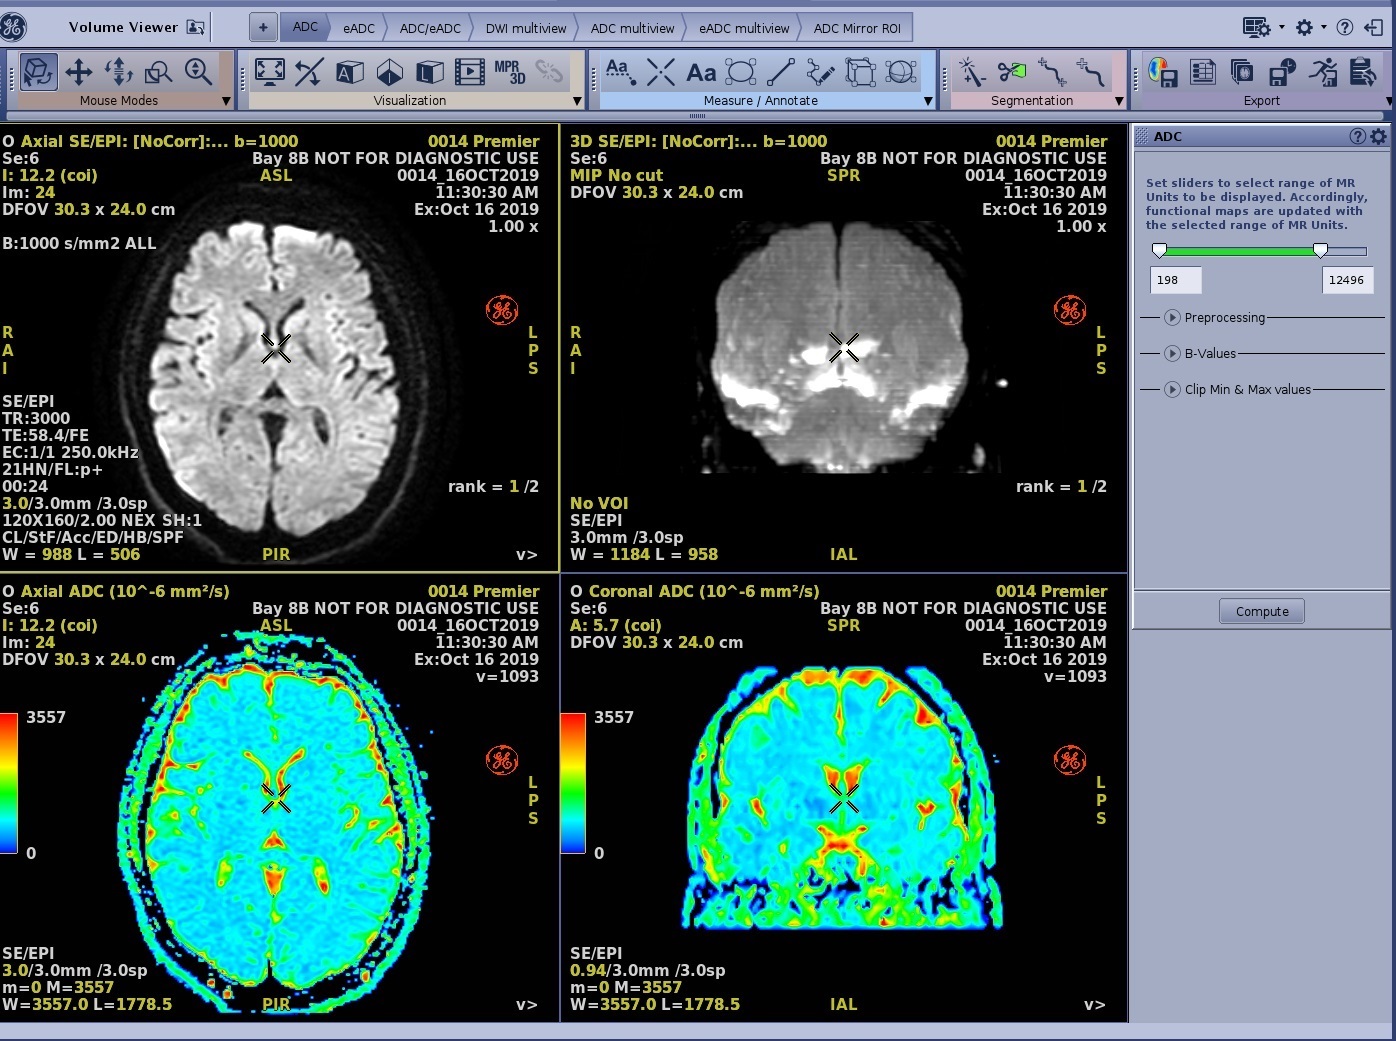This screenshot has height=1041, width=1396.
Task: Choose the distance line measure tool
Action: (x=780, y=72)
